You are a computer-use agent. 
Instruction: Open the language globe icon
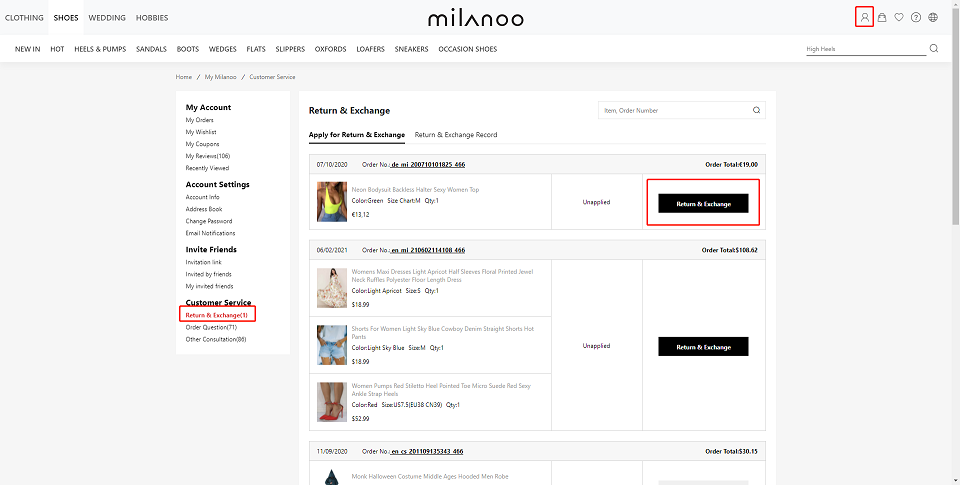click(x=933, y=17)
